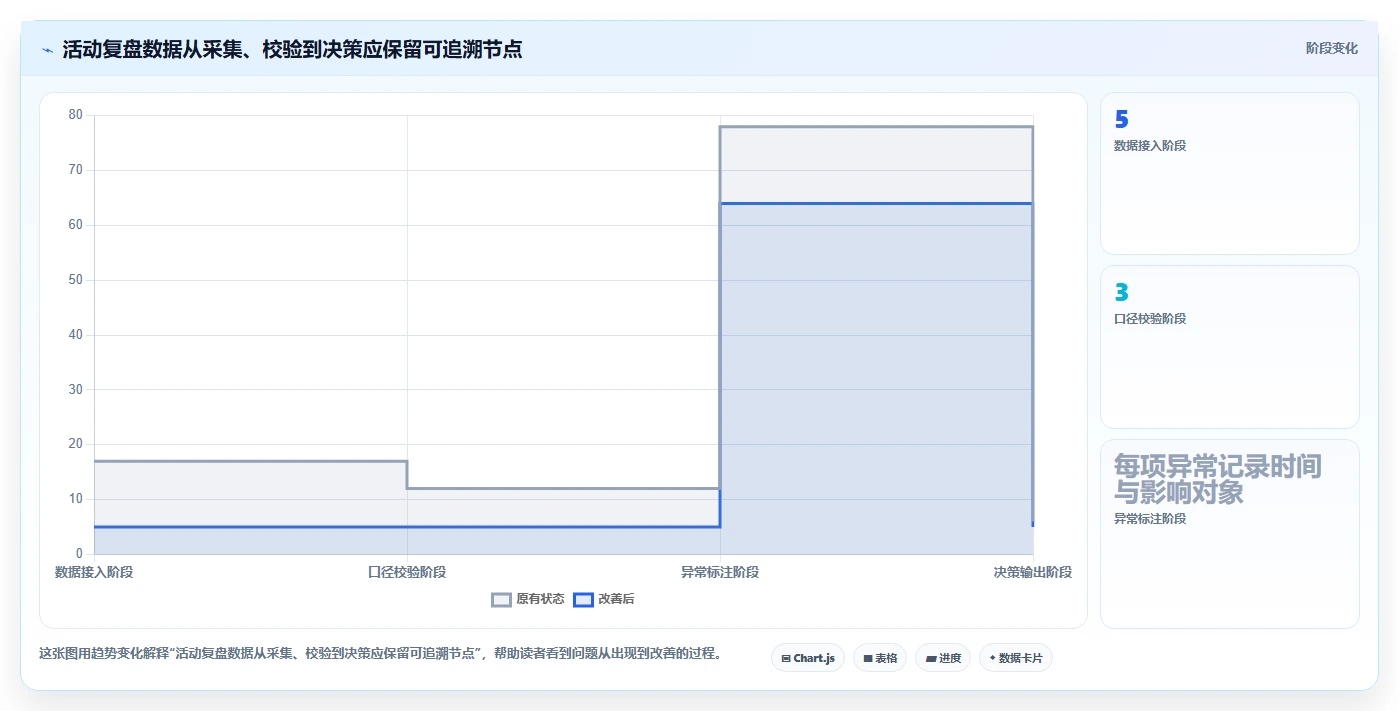Viewport: 1399px width, 711px height.
Task: Click the y-axis value 40
Action: click(76, 334)
